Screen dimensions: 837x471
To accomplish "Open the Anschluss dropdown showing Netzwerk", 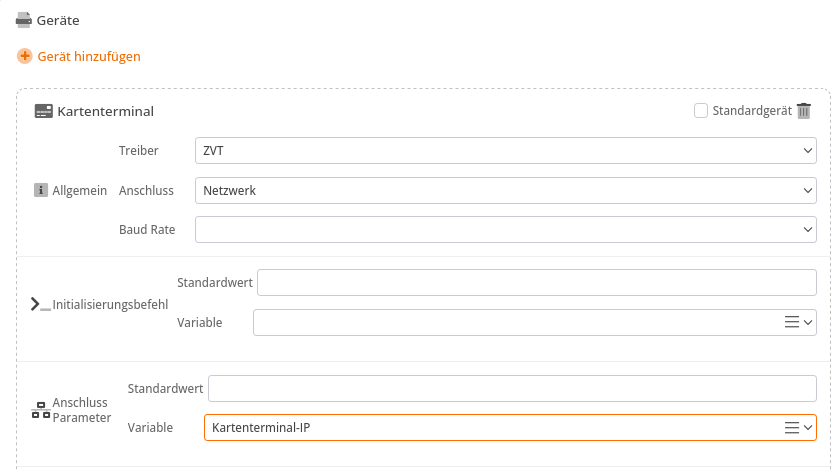I will coord(506,191).
